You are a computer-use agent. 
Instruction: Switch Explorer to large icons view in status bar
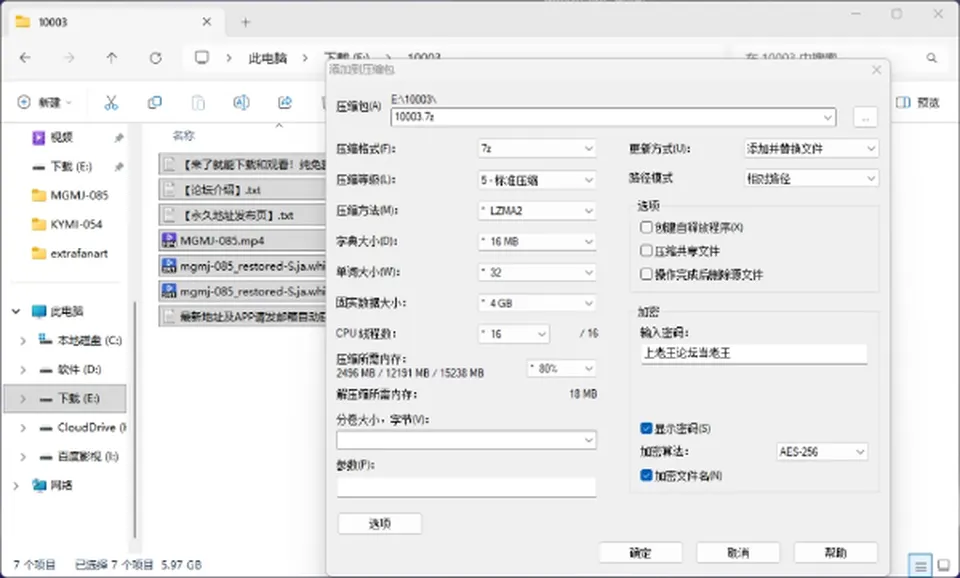tap(944, 565)
